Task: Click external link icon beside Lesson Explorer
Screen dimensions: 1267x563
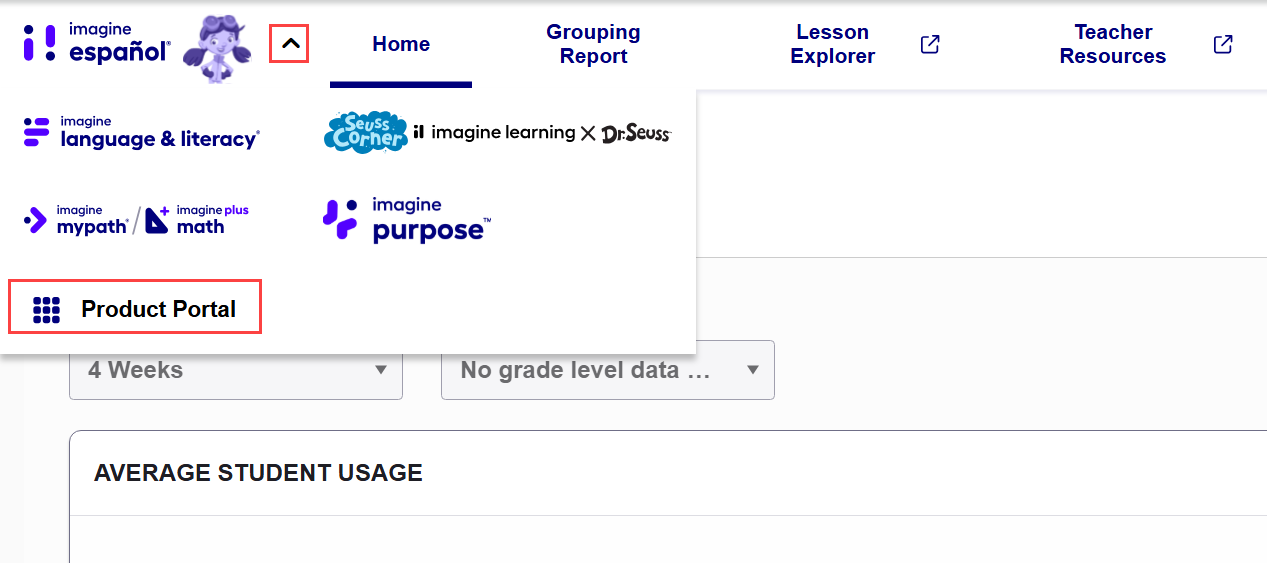Action: (930, 44)
